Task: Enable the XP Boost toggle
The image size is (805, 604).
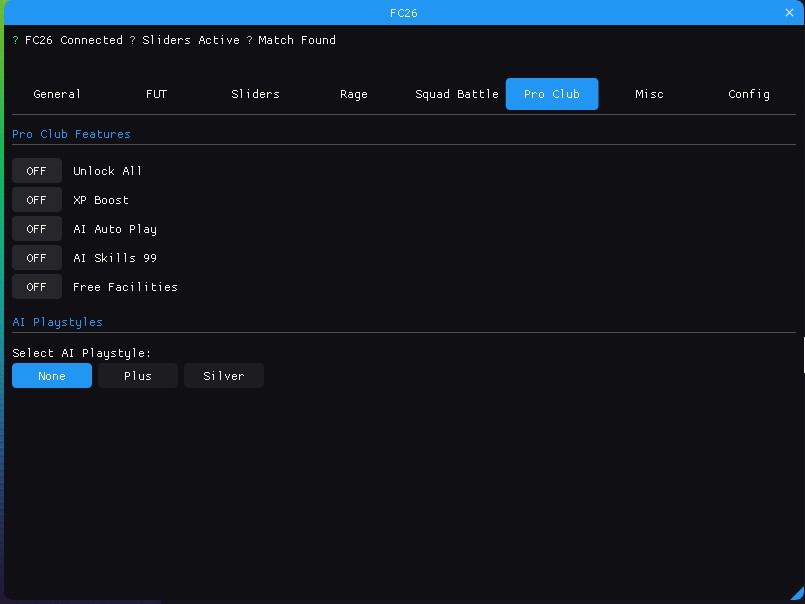Action: tap(37, 200)
